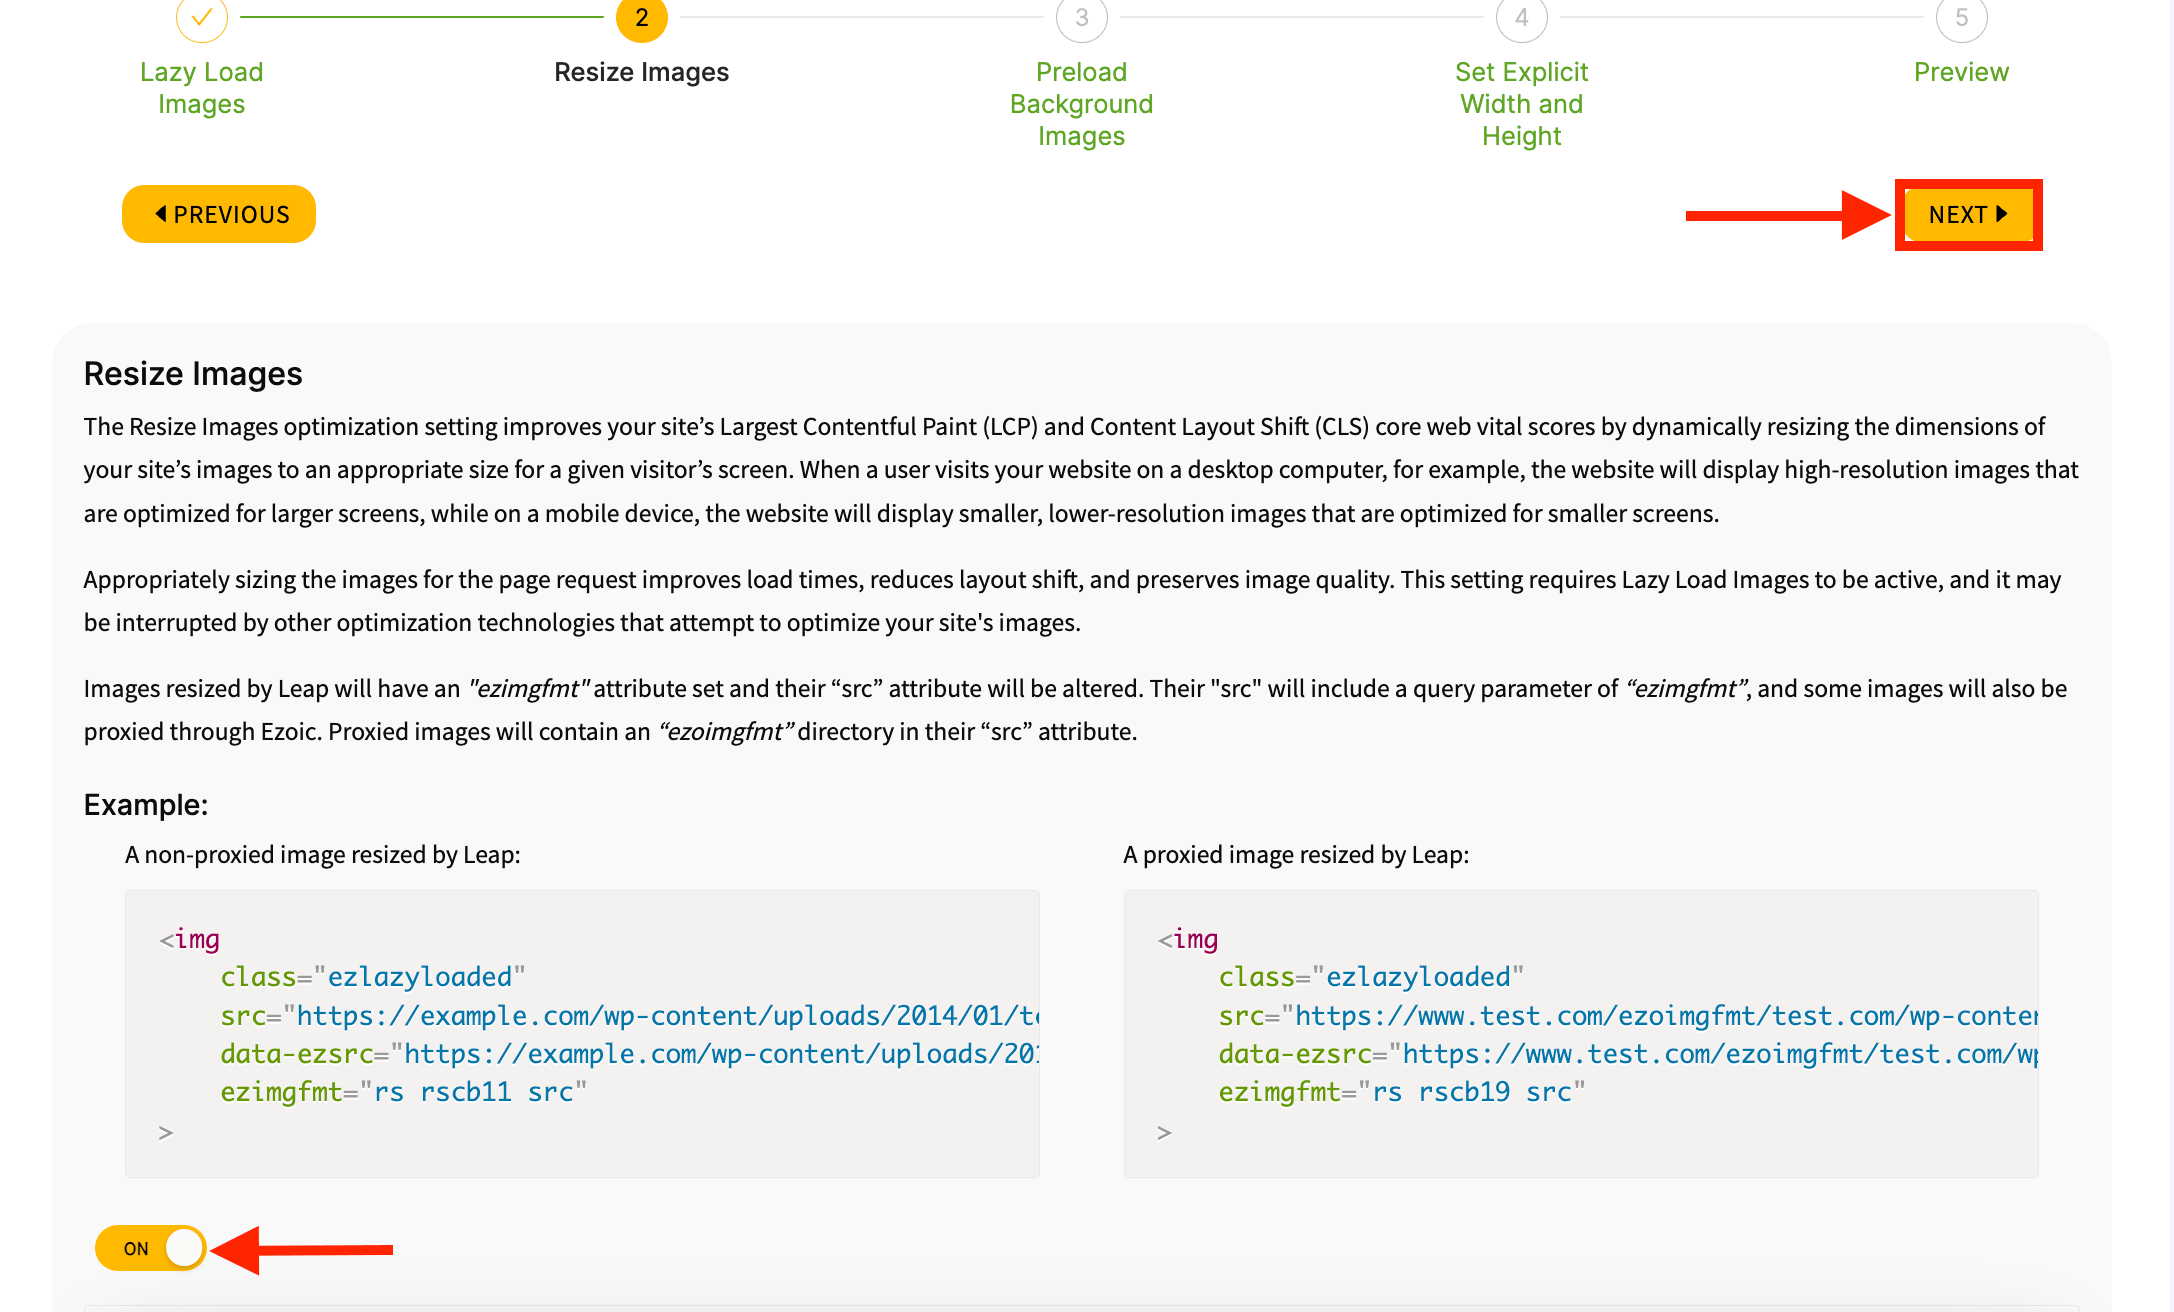Click the ezimgfmt="rs rscb11 src" code line
Image resolution: width=2174 pixels, height=1312 pixels.
click(404, 1092)
